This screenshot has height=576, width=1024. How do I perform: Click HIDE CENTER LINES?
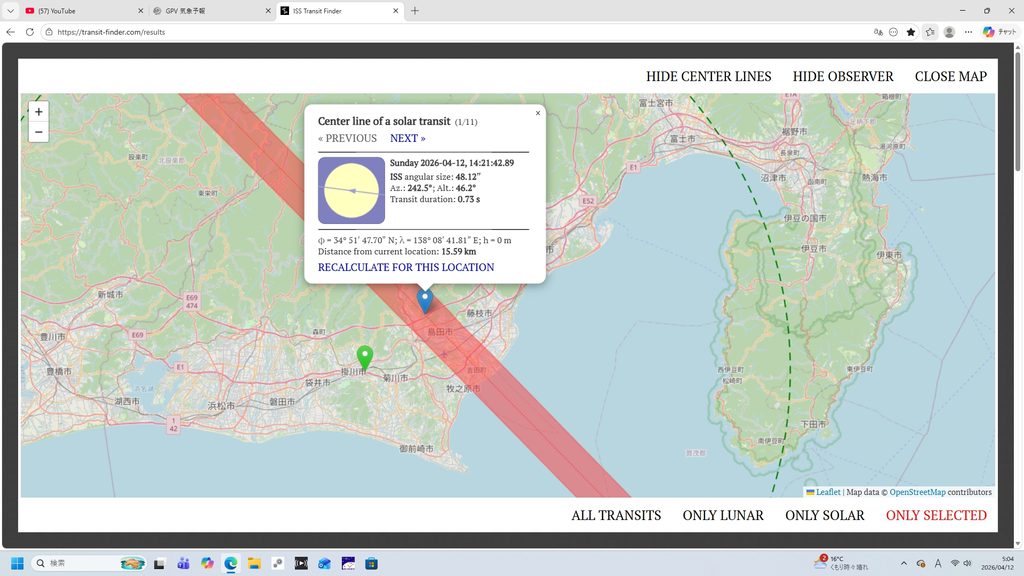click(709, 76)
